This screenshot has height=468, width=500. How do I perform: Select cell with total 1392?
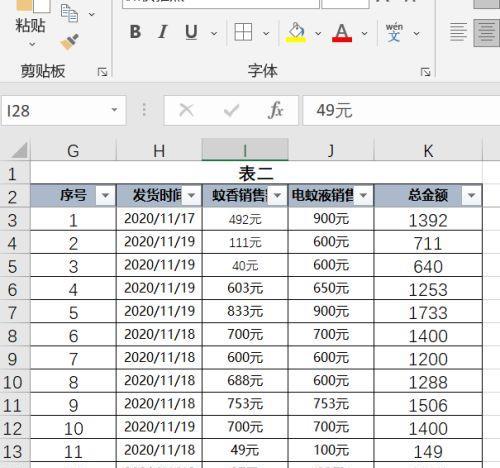[x=428, y=219]
